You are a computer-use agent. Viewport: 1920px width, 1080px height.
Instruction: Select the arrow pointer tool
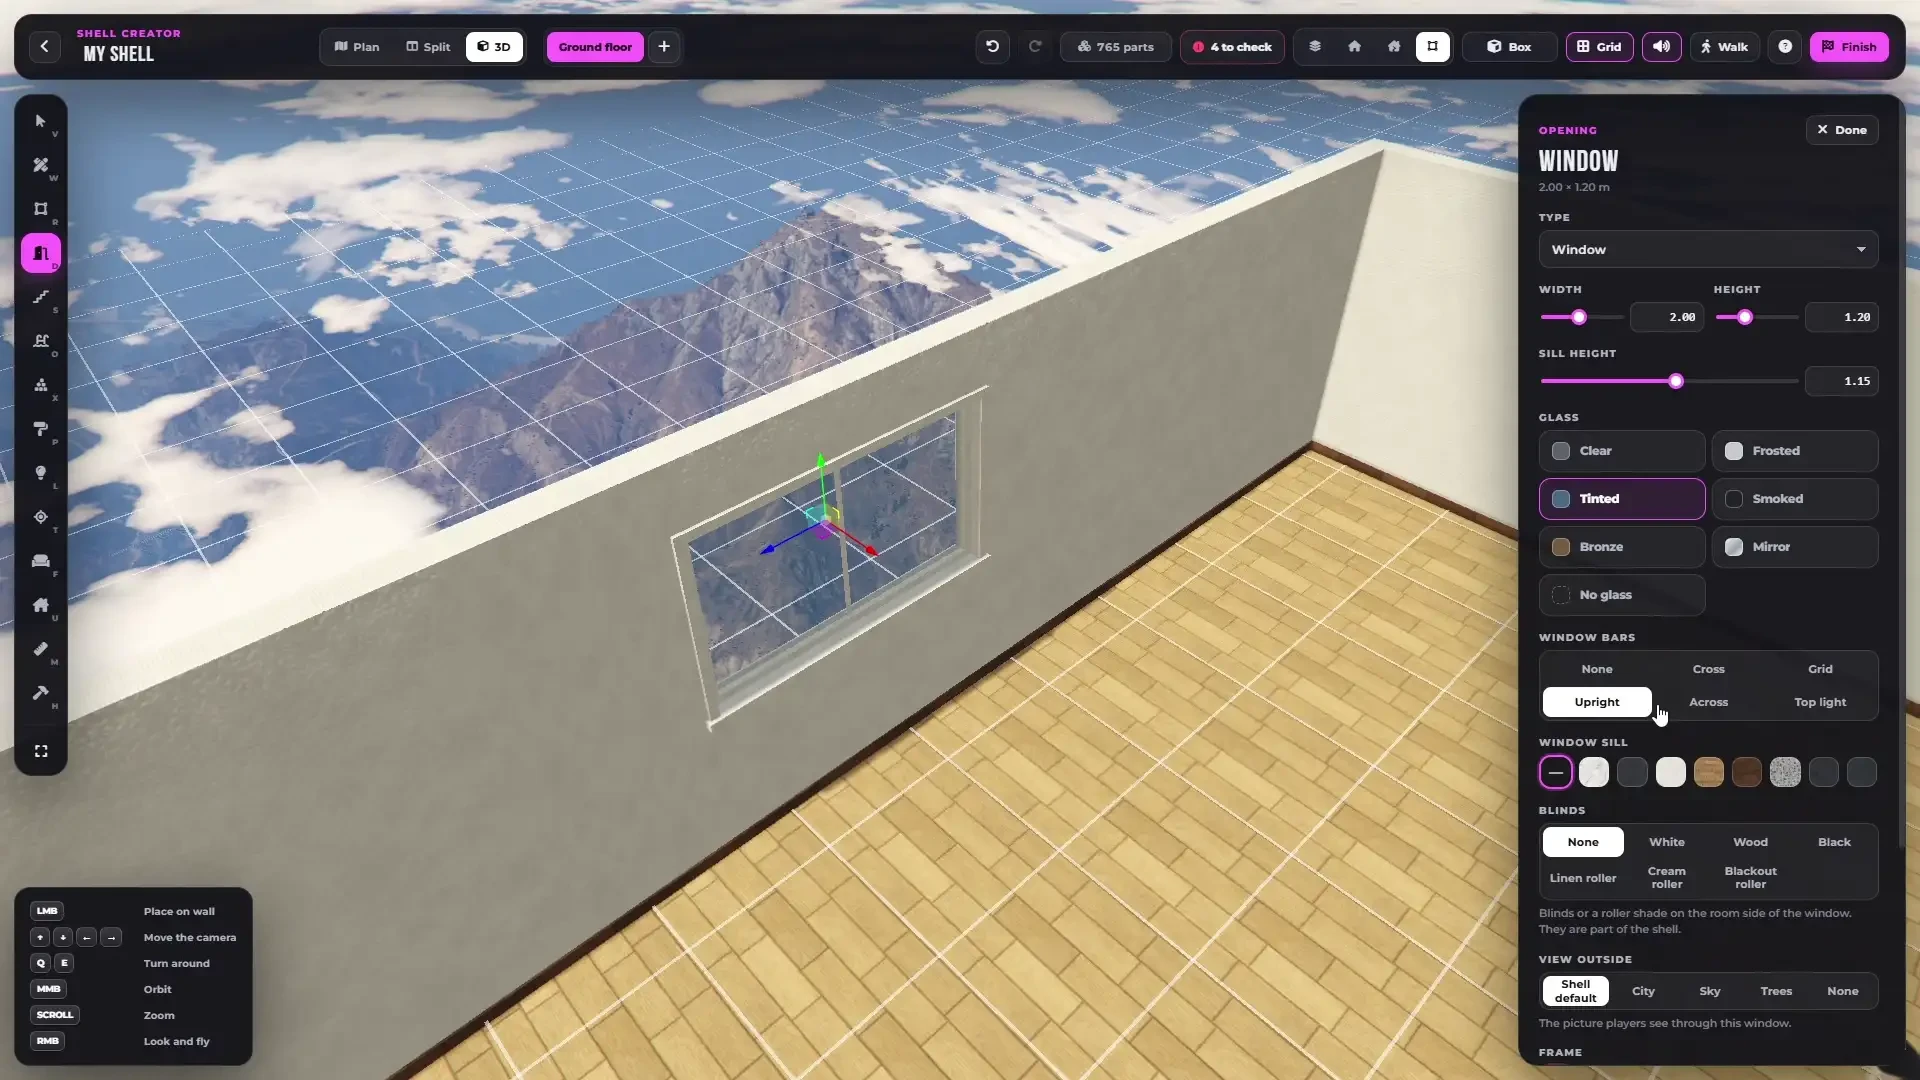coord(41,121)
